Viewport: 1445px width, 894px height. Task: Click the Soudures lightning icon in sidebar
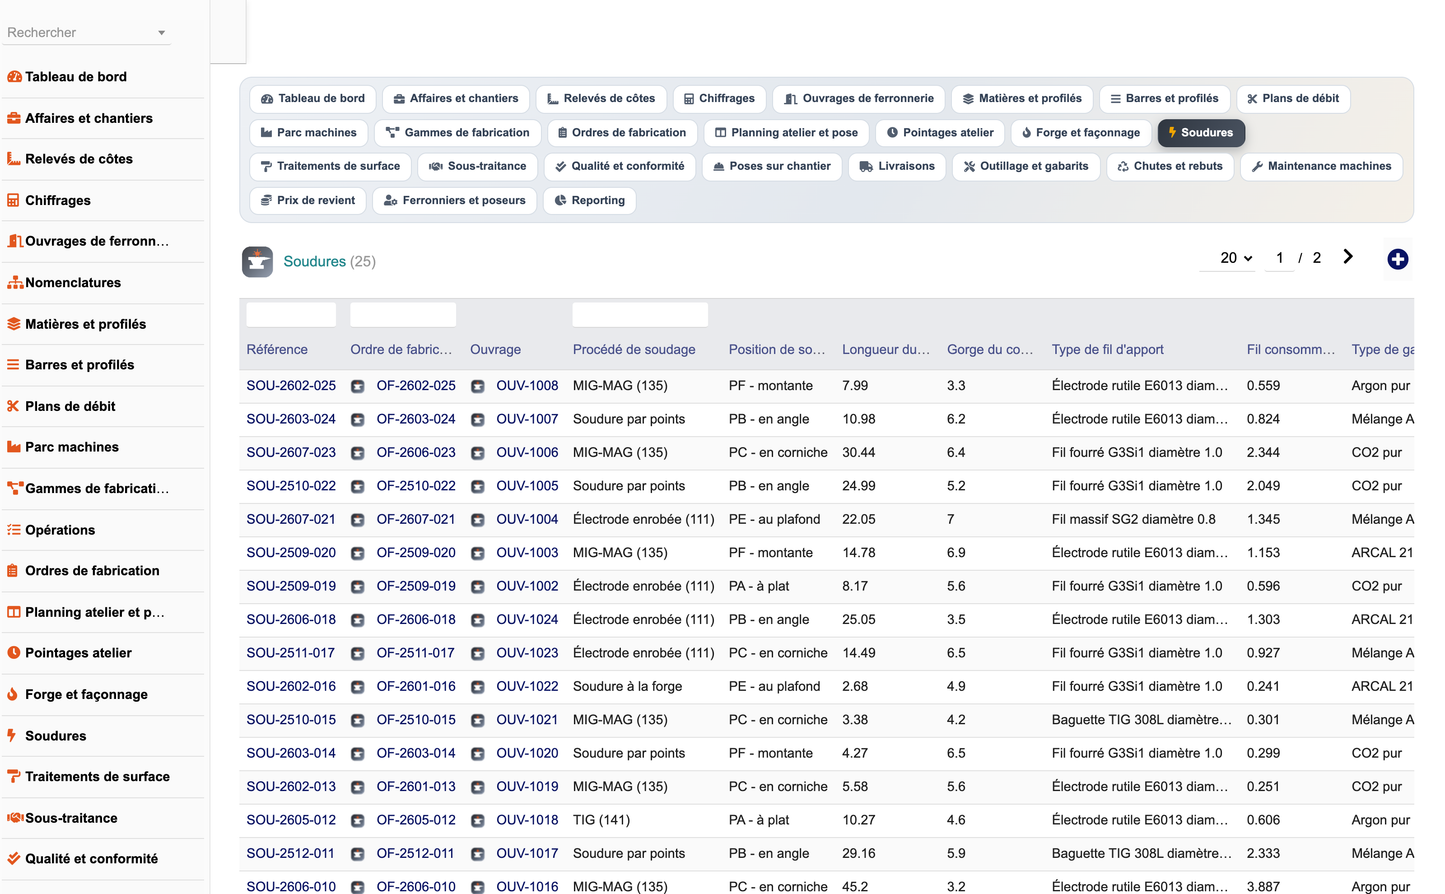[x=14, y=736]
